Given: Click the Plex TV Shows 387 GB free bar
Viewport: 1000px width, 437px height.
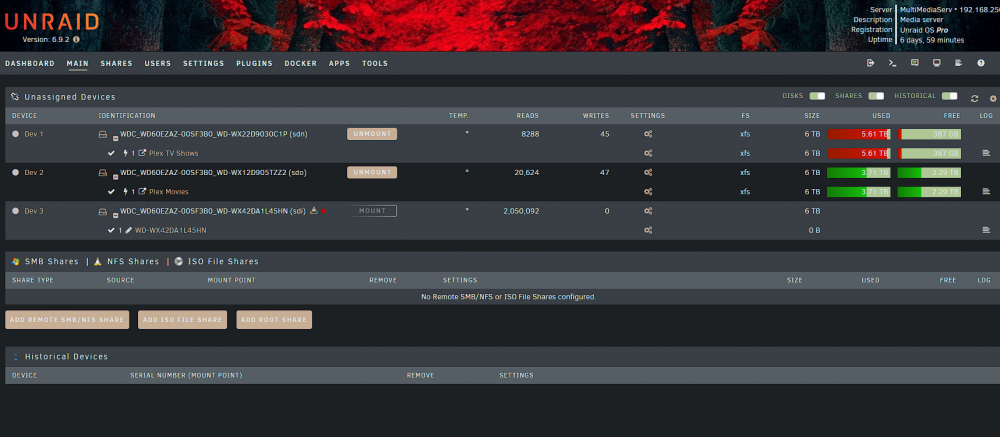Looking at the screenshot, I should point(929,153).
